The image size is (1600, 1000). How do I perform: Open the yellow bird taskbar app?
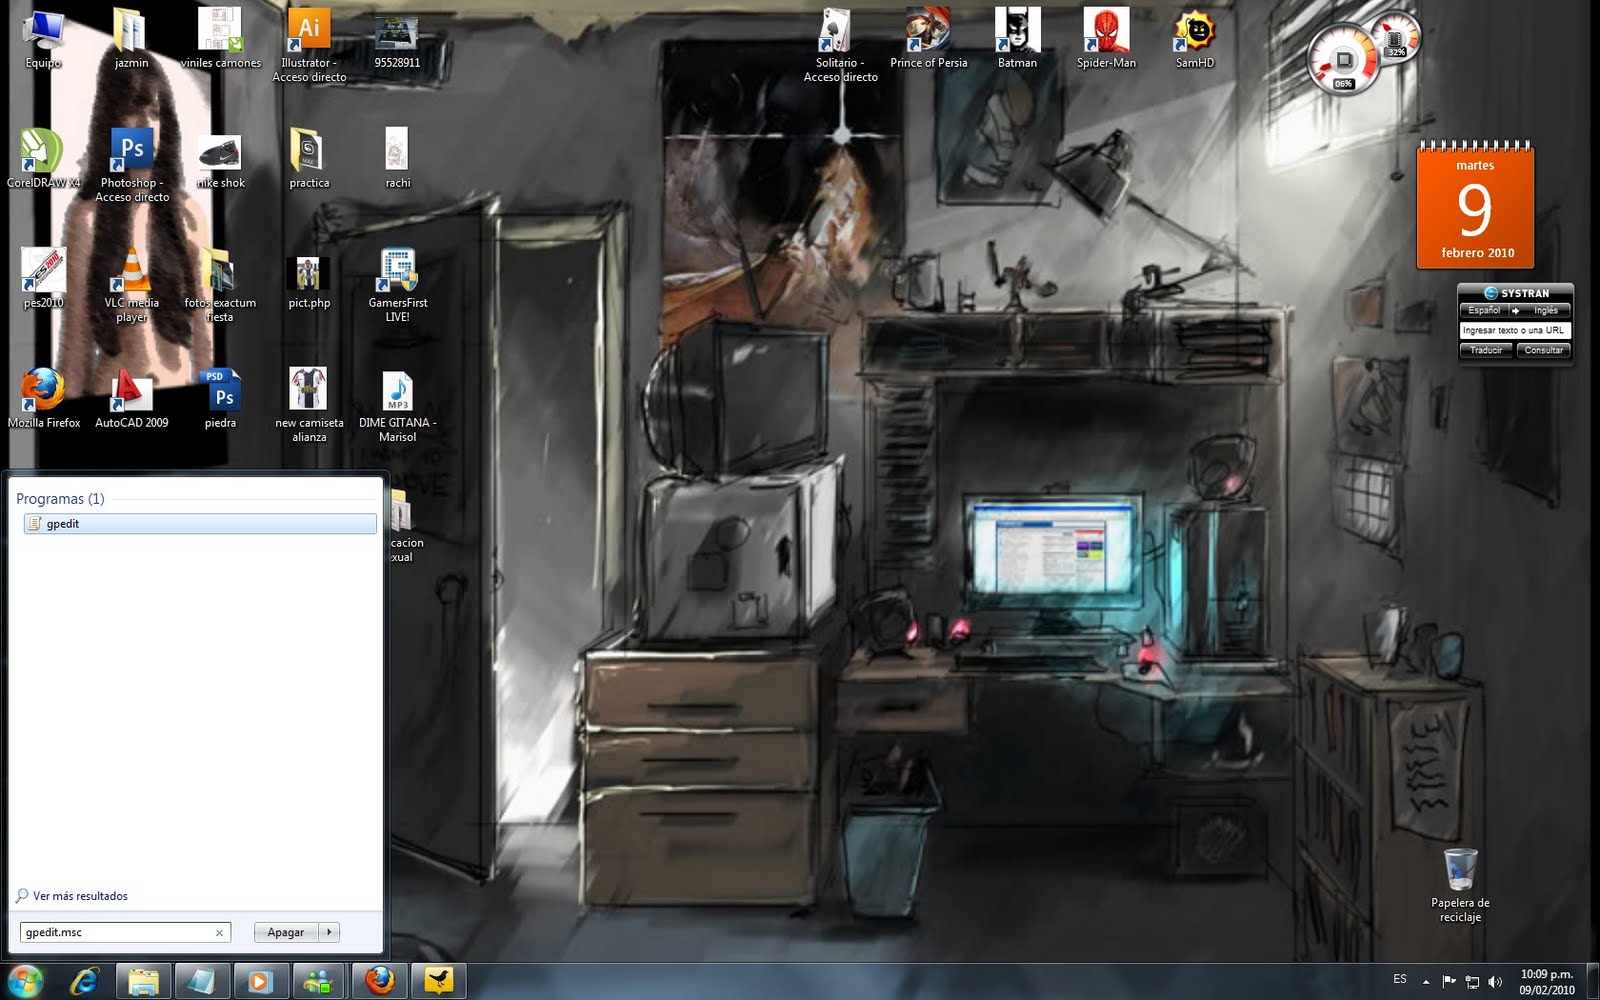point(438,981)
